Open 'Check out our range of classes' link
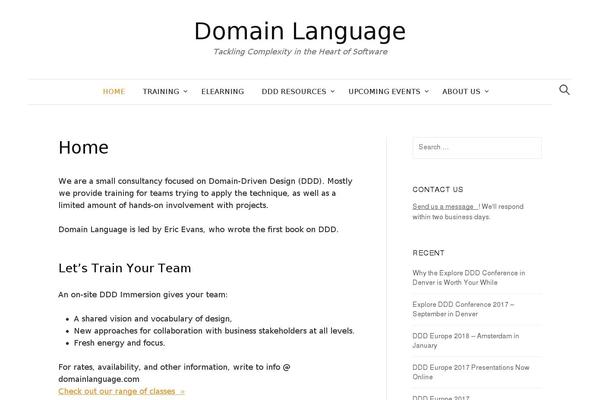 121,391
